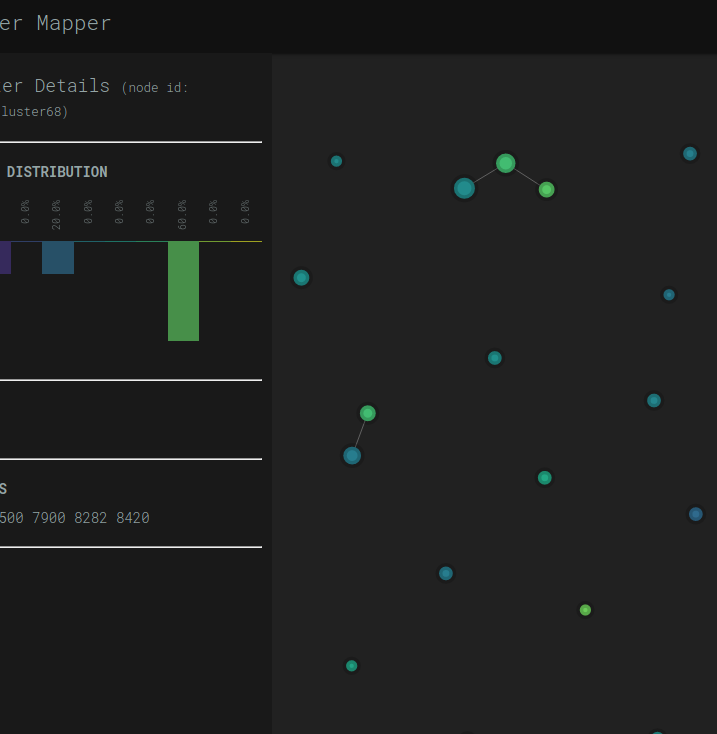Viewport: 717px width, 734px height.
Task: Select member id 7900
Action: pos(49,518)
